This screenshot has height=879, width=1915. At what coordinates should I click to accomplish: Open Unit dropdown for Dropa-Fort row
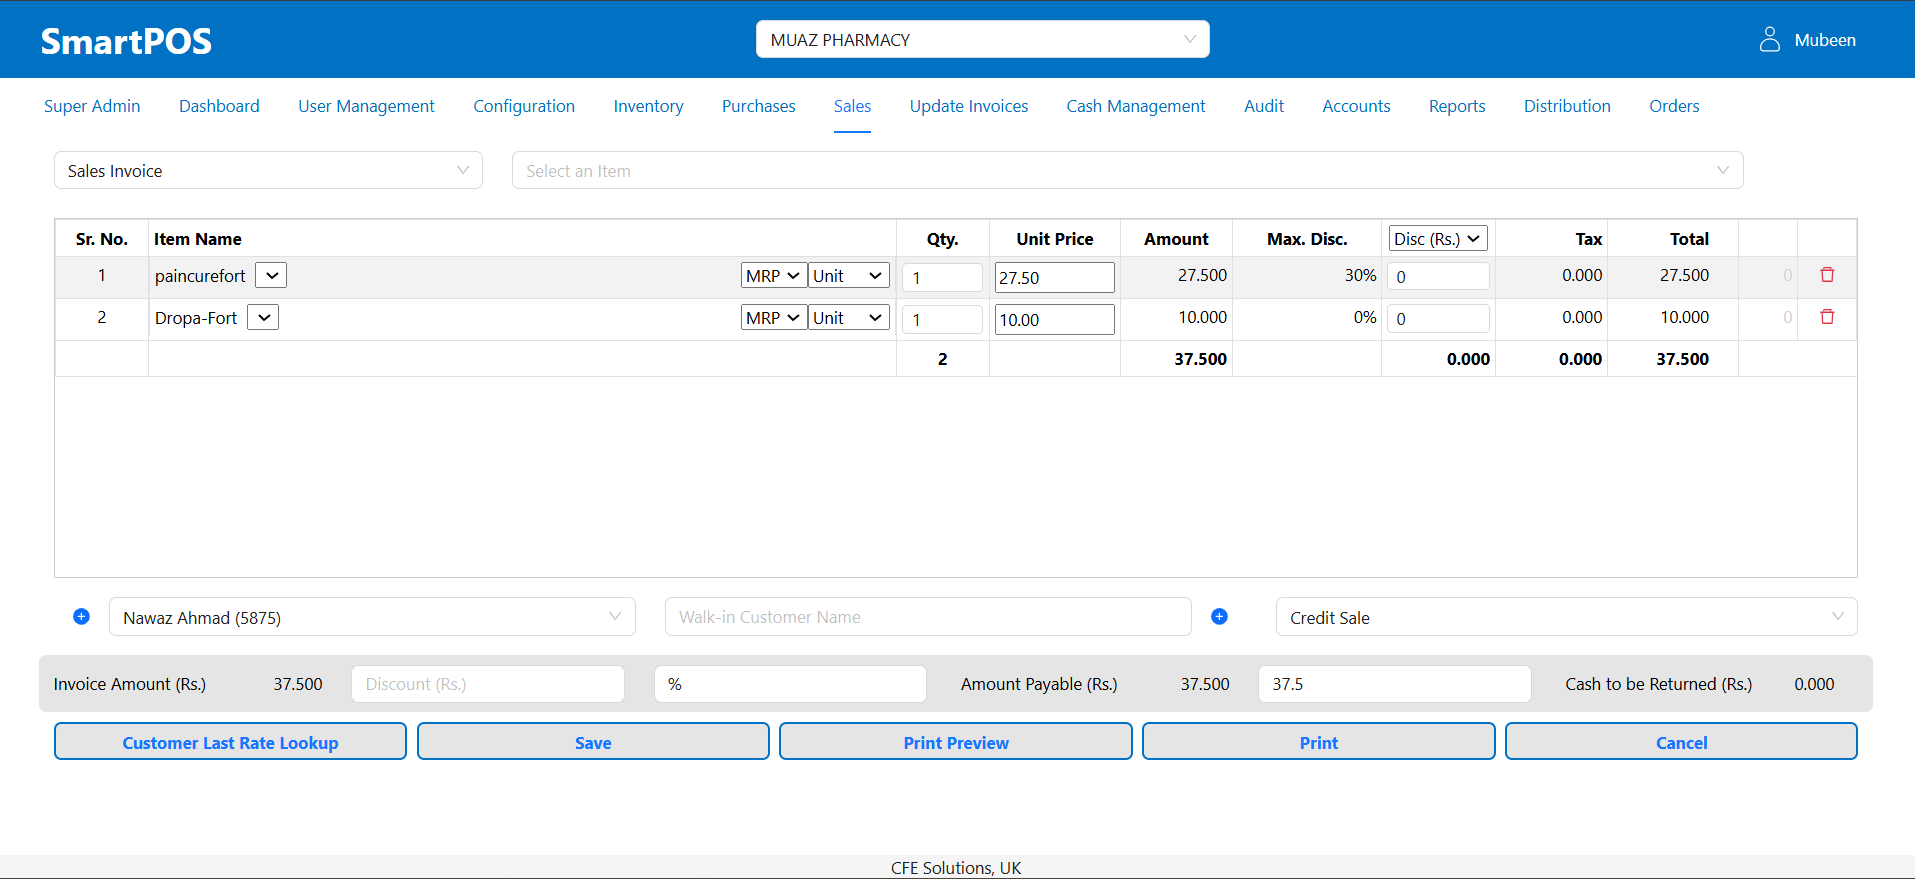(x=849, y=317)
